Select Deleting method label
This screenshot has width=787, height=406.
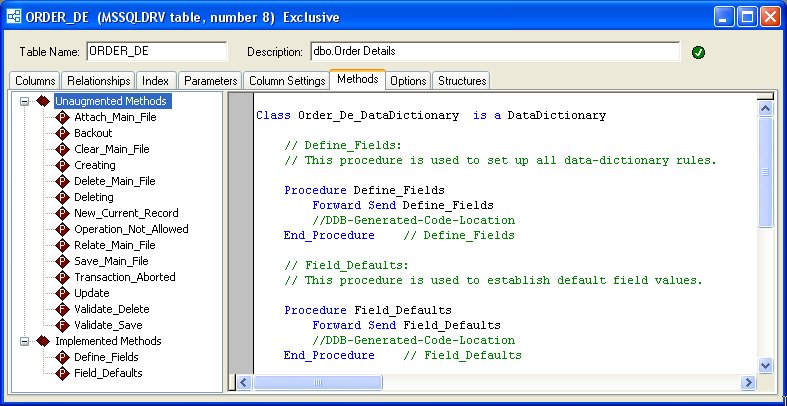tap(94, 197)
